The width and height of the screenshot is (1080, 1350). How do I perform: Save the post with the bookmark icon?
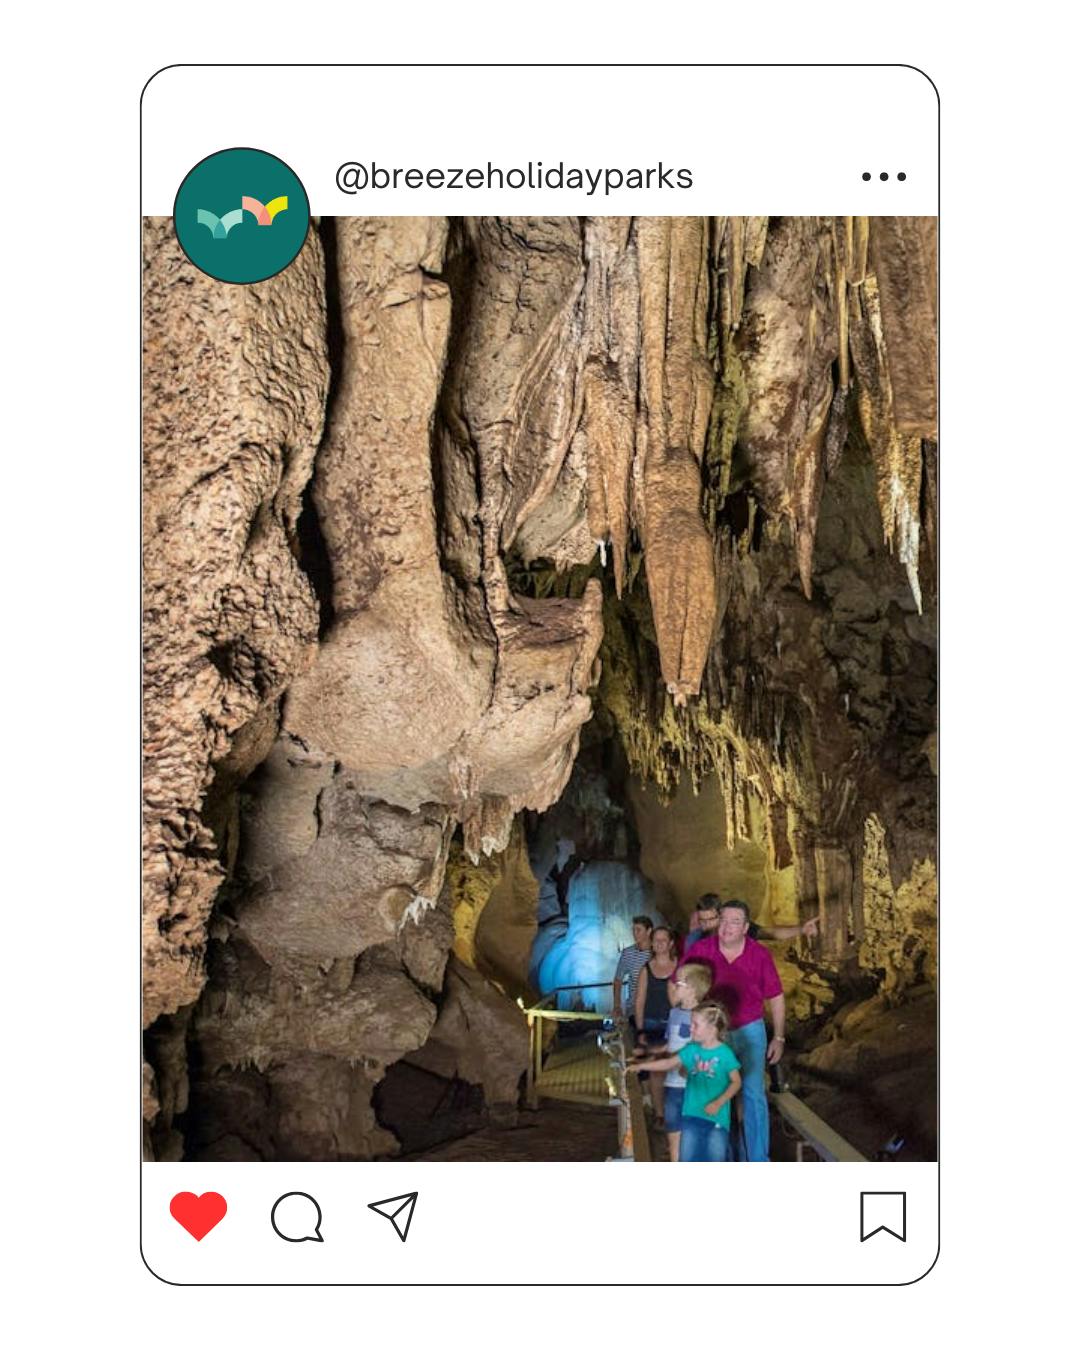pyautogui.click(x=883, y=1216)
